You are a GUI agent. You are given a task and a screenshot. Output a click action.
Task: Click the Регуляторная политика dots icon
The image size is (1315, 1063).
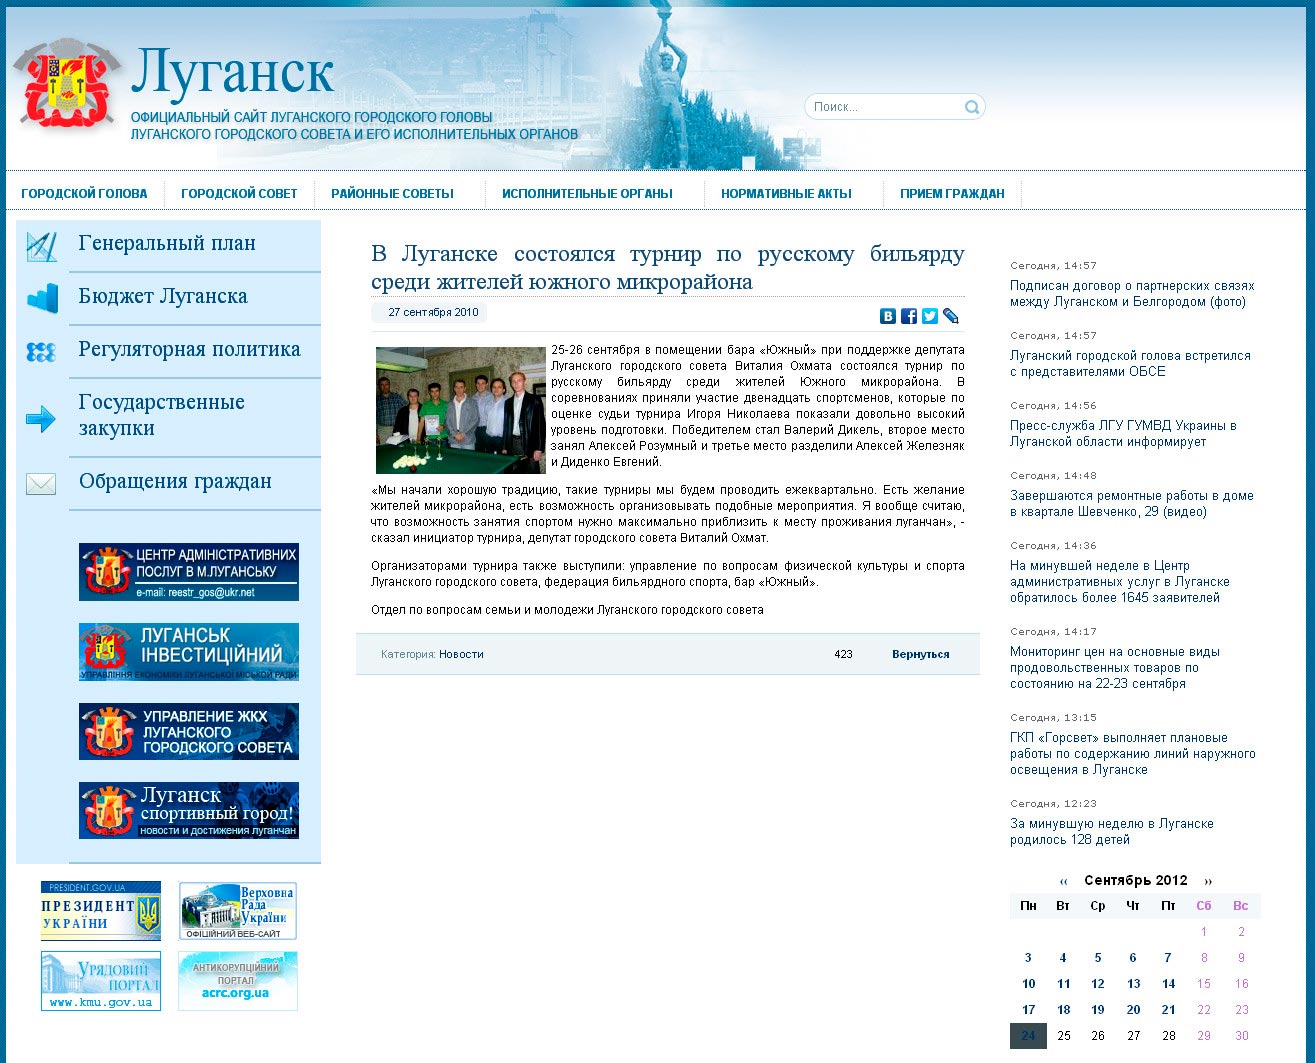click(41, 352)
